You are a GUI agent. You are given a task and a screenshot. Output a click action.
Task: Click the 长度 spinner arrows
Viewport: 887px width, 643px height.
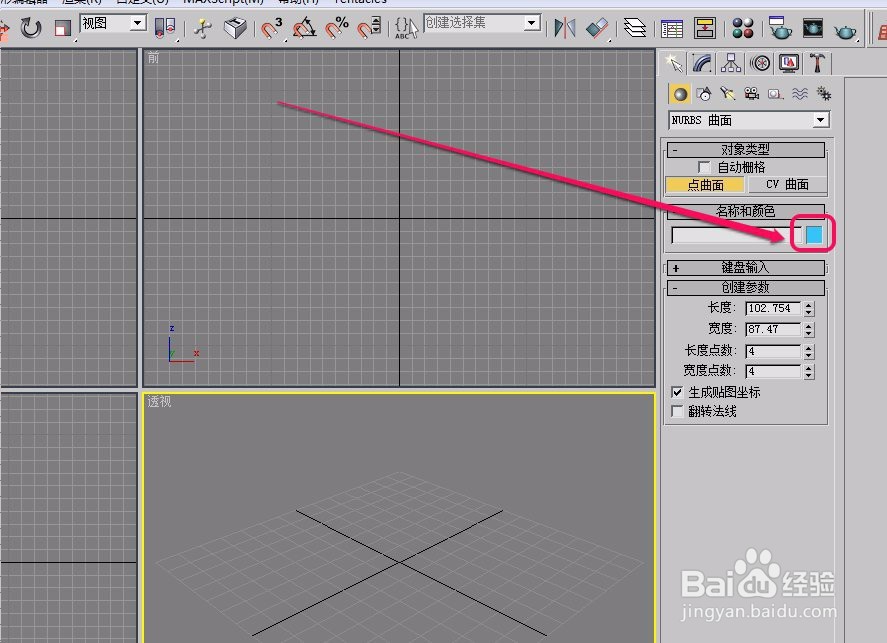tap(809, 309)
